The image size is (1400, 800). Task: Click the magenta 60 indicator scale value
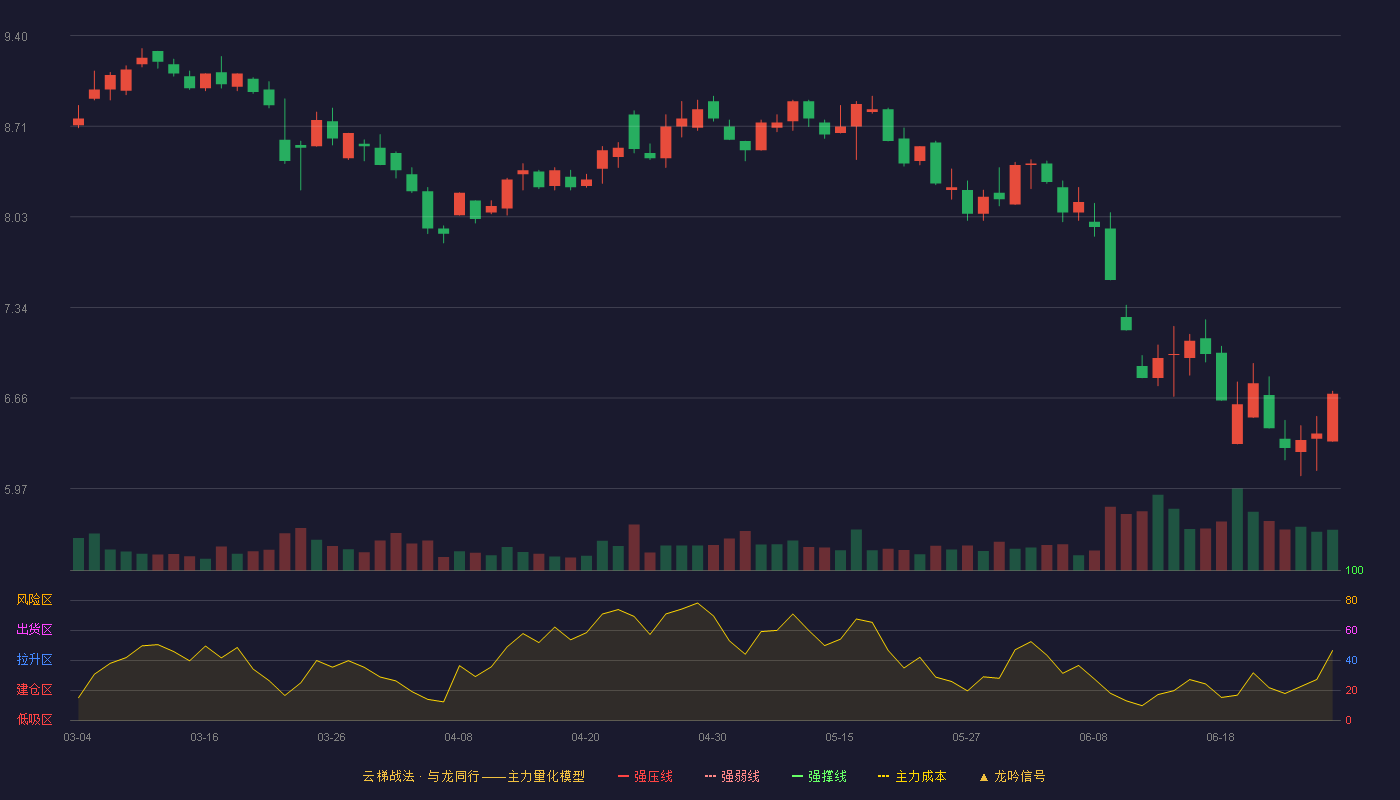(1351, 631)
